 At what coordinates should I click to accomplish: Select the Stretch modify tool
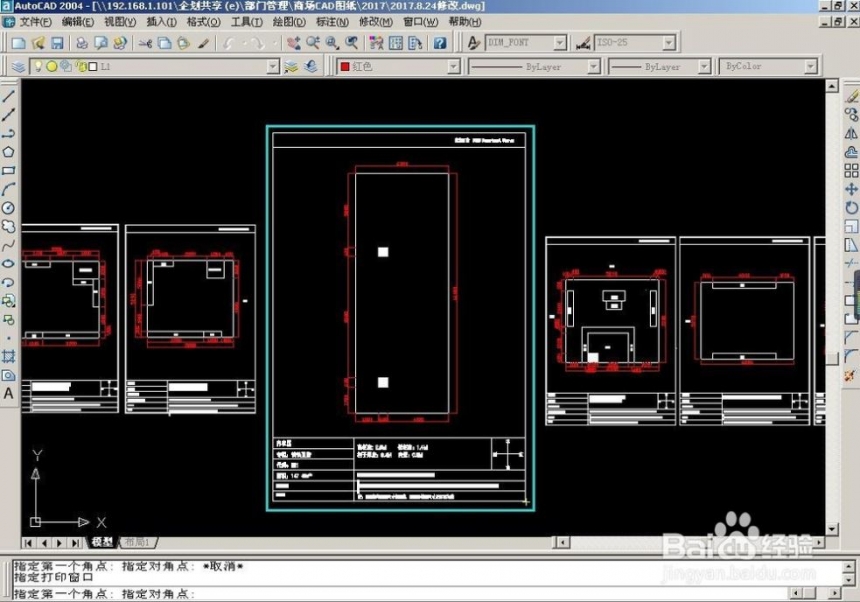(851, 245)
